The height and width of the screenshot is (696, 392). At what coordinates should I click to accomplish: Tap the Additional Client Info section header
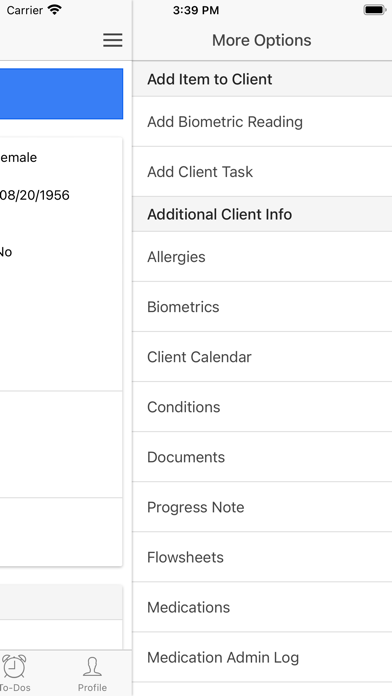(262, 214)
